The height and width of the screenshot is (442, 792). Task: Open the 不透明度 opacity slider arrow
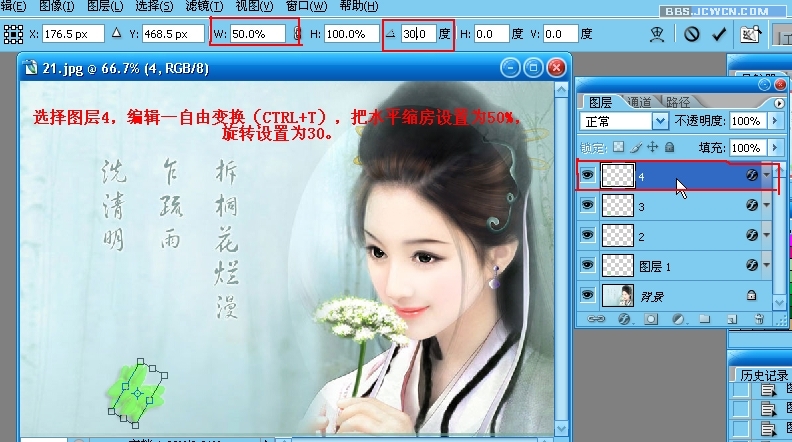click(775, 121)
